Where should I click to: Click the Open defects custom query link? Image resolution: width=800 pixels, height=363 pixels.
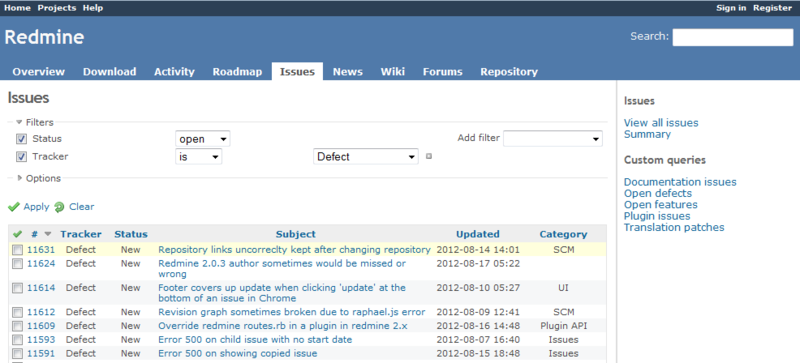[658, 193]
